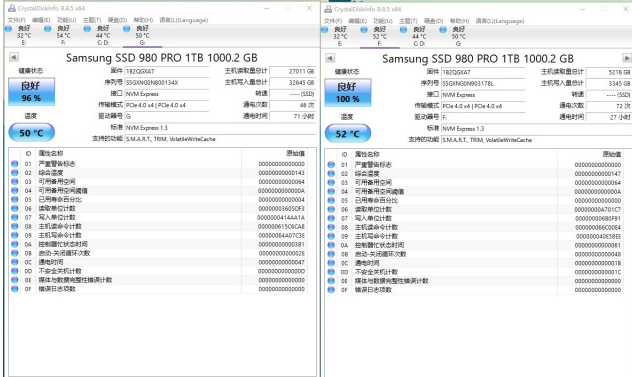Click status dot of 05 已用寿命百分比 in G: window
The width and height of the screenshot is (632, 377).
pos(15,200)
